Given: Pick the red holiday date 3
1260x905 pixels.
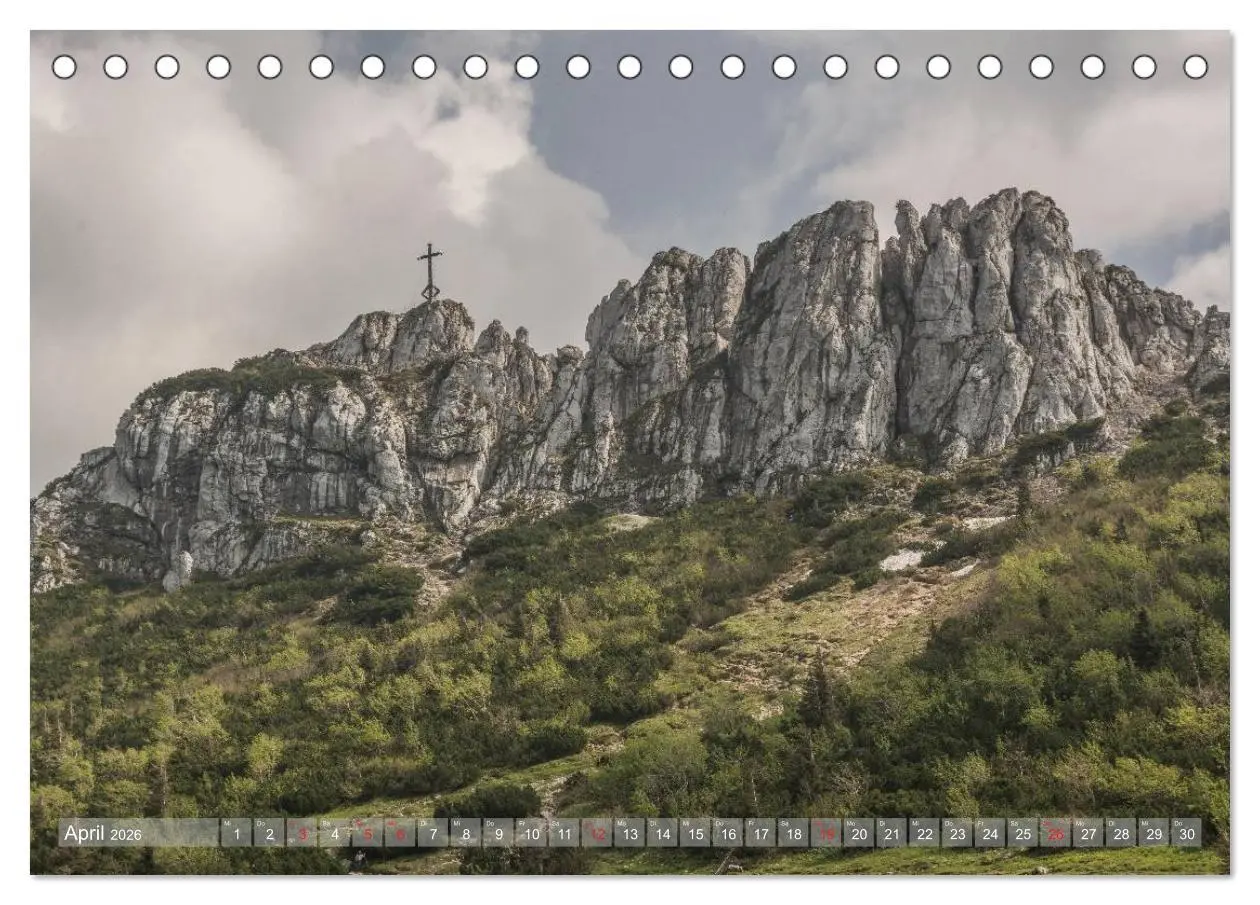Looking at the screenshot, I should click(x=302, y=833).
